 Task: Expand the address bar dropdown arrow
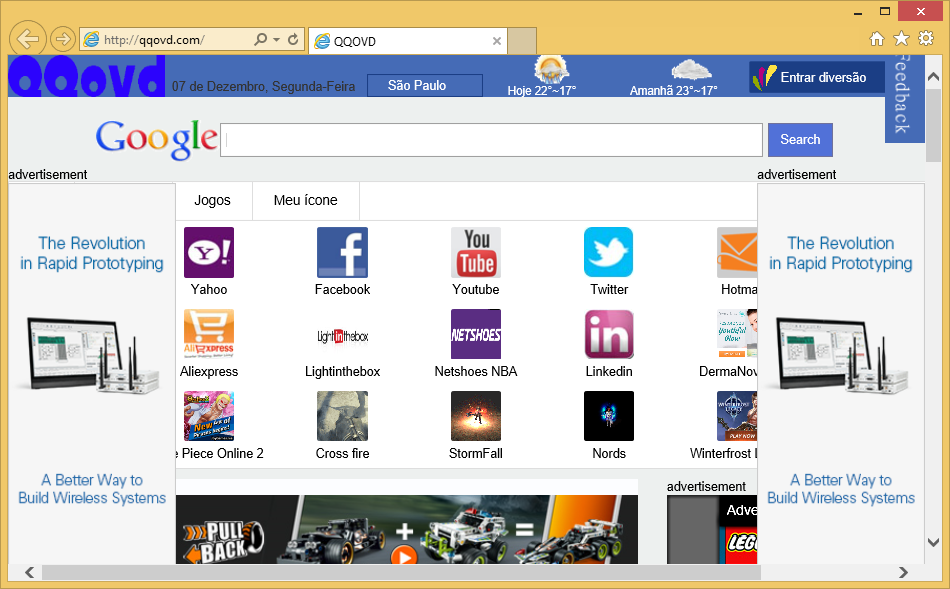tap(276, 39)
